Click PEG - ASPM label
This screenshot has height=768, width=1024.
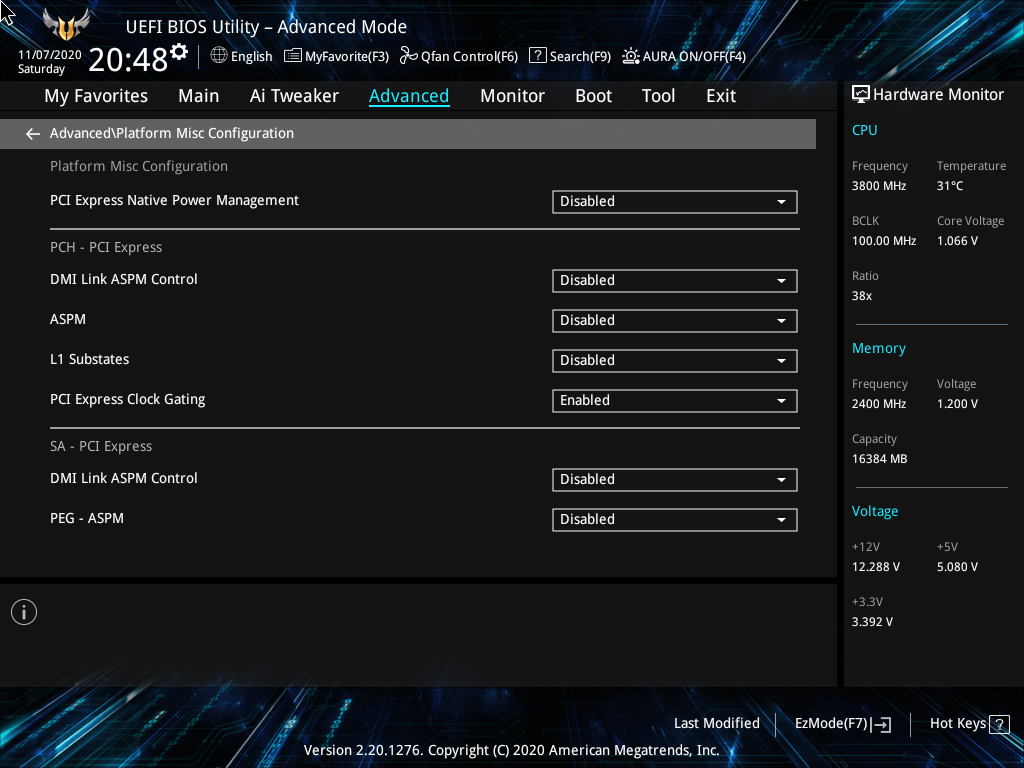coord(87,519)
